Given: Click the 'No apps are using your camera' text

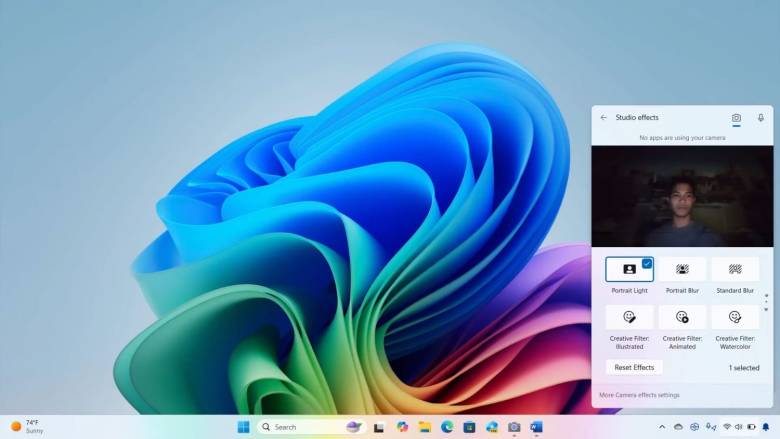Looking at the screenshot, I should (682, 138).
